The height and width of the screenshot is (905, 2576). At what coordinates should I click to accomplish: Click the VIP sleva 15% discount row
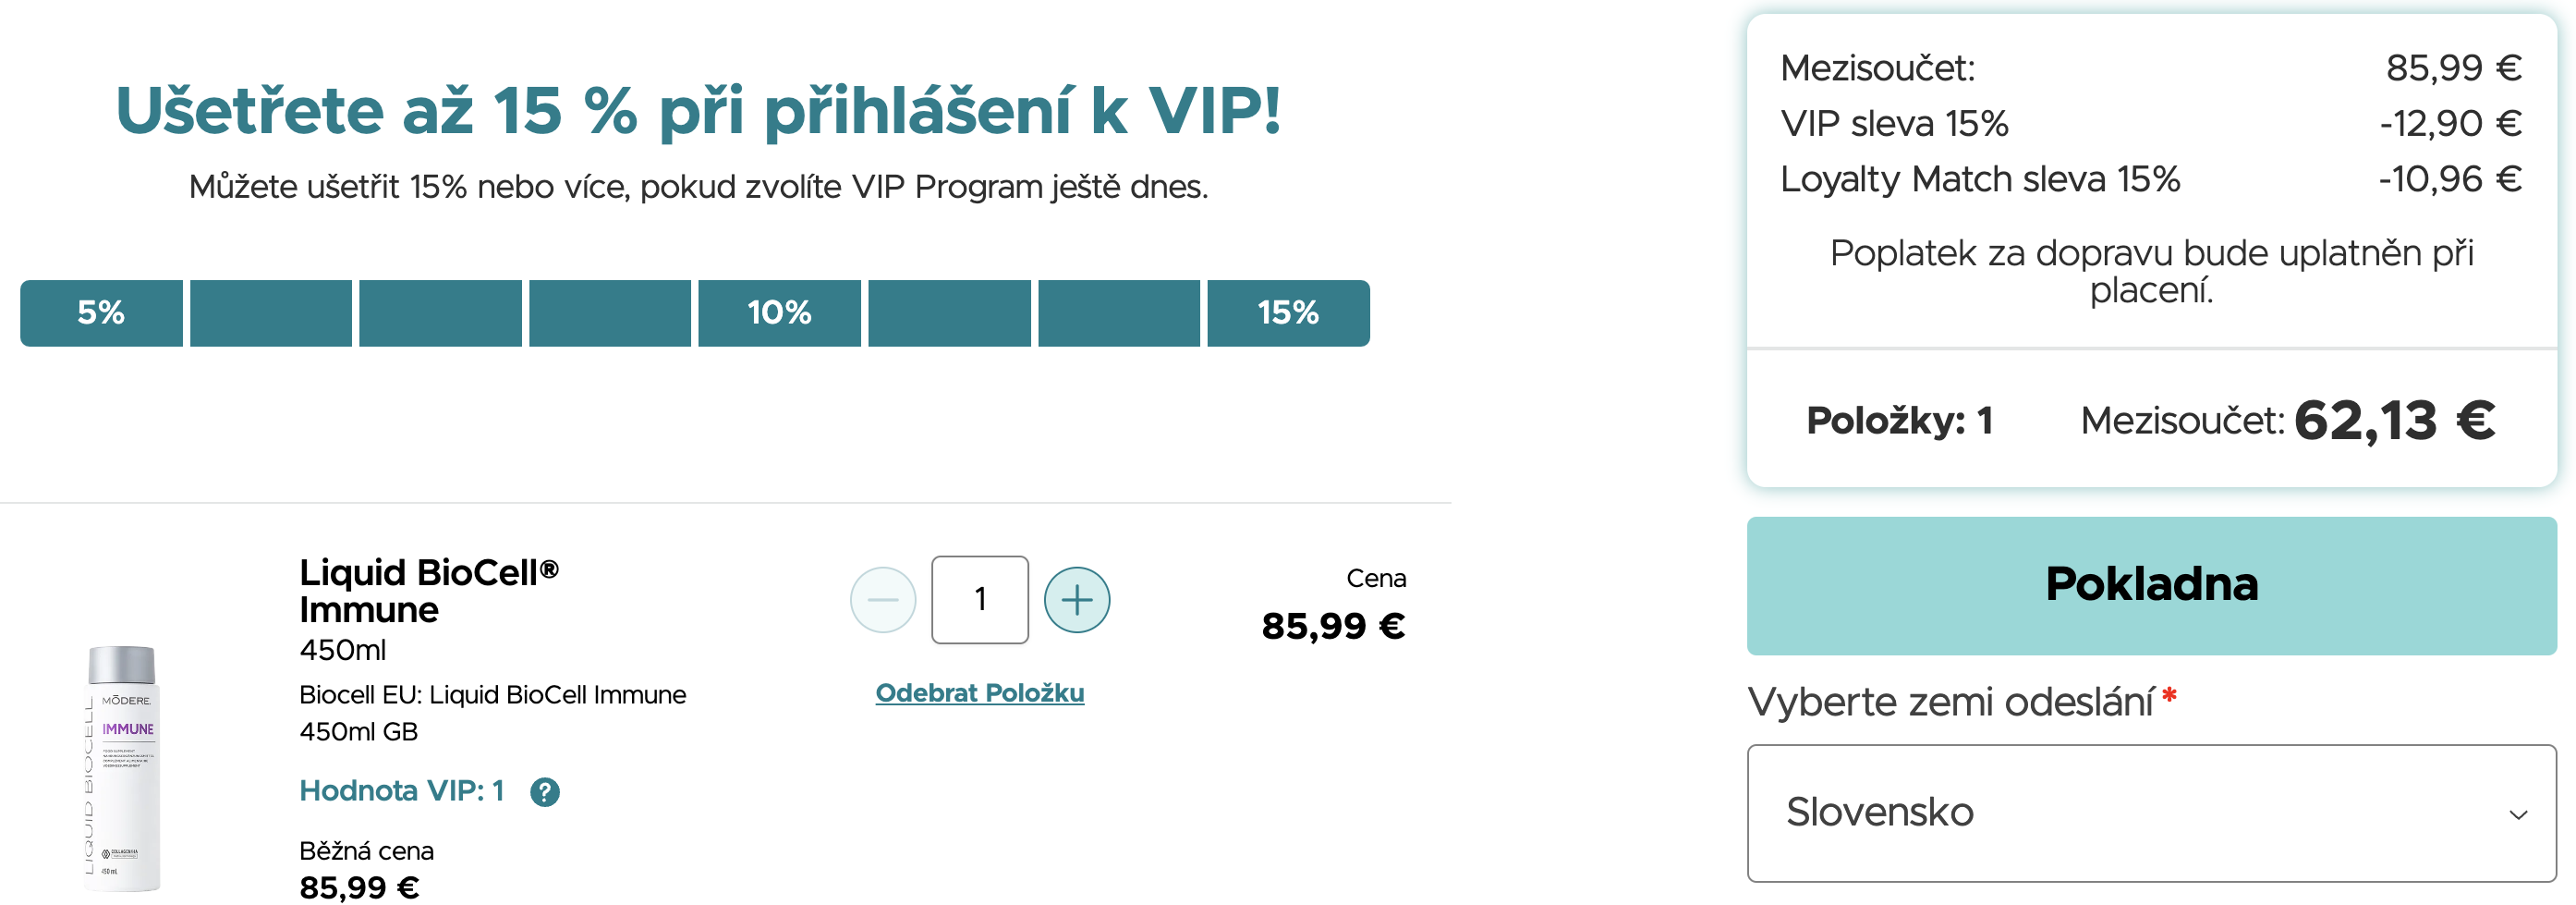pyautogui.click(x=2150, y=123)
